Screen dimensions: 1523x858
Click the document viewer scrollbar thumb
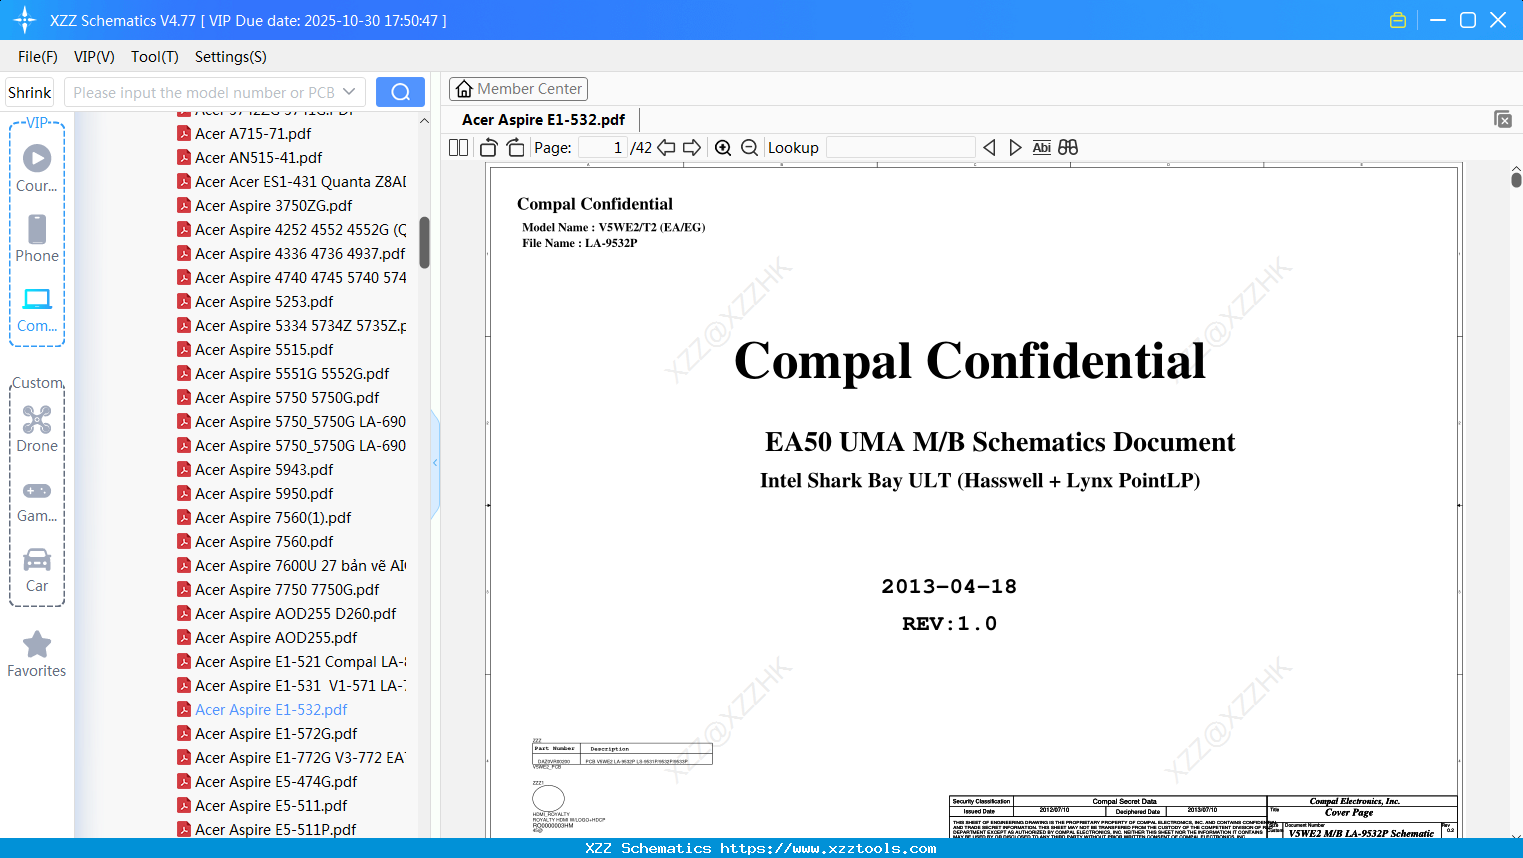pos(1516,179)
